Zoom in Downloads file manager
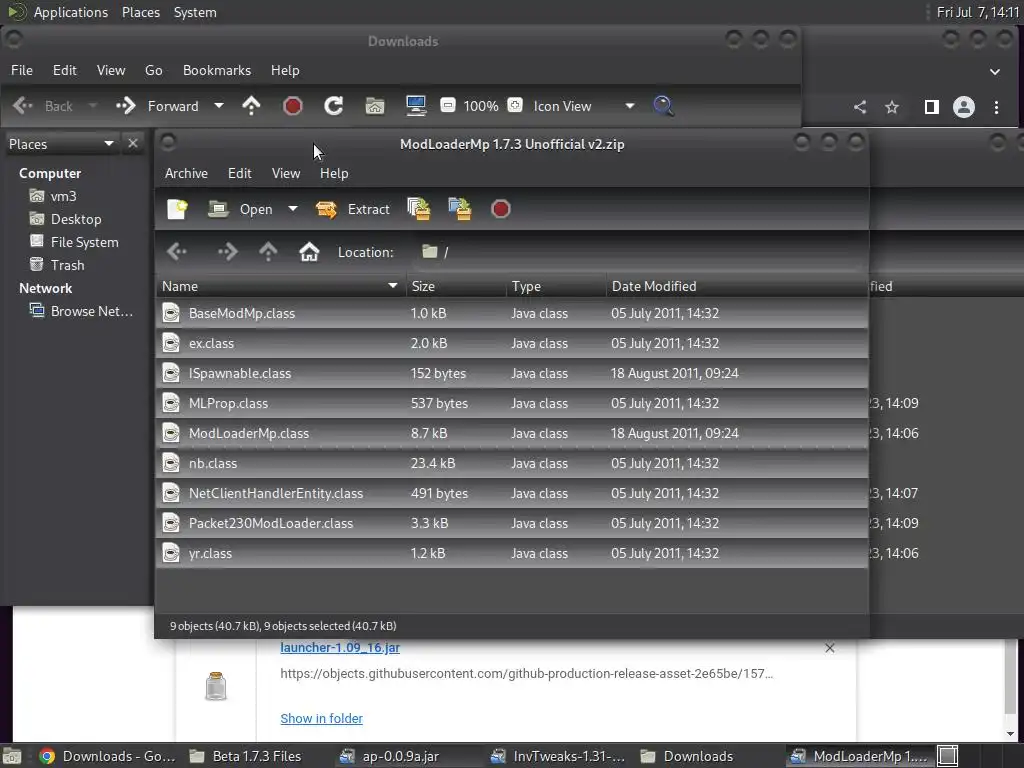This screenshot has width=1024, height=768. [515, 105]
